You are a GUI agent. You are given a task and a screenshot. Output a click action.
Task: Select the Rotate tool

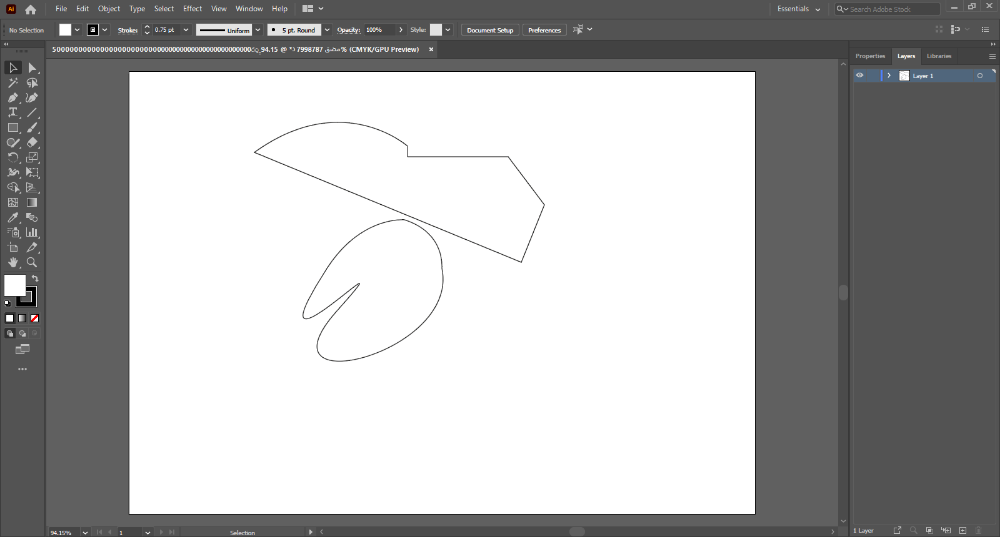pyautogui.click(x=13, y=158)
